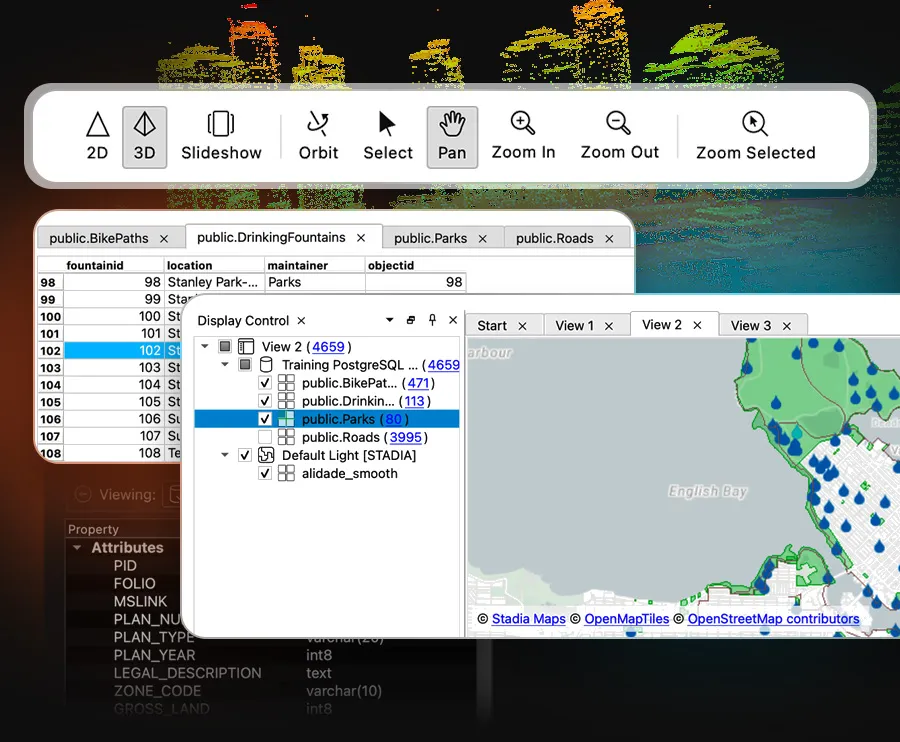Pin the Display Control panel

(432, 320)
